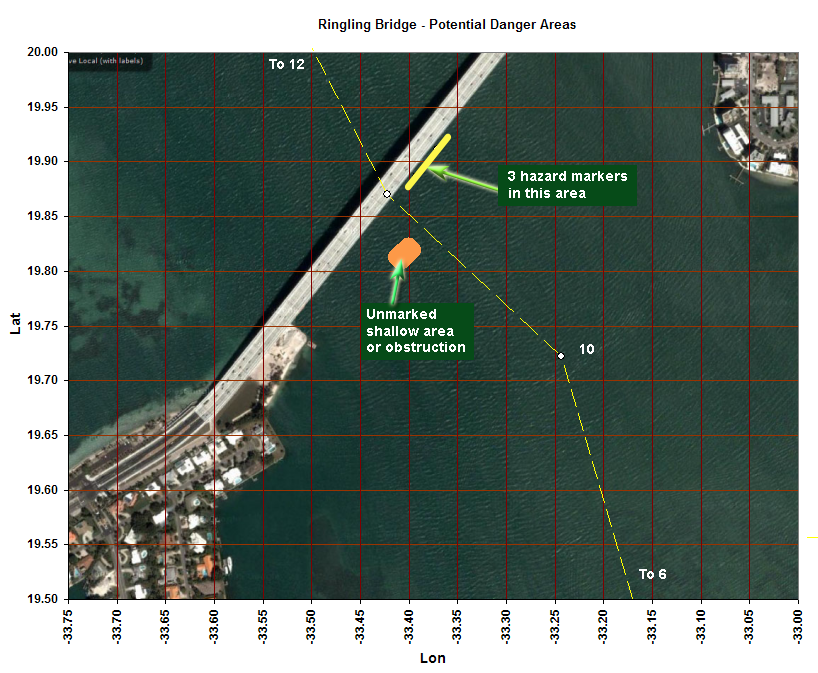Click the 'Local (with labels)' map overlay label
The image size is (818, 673).
click(106, 61)
